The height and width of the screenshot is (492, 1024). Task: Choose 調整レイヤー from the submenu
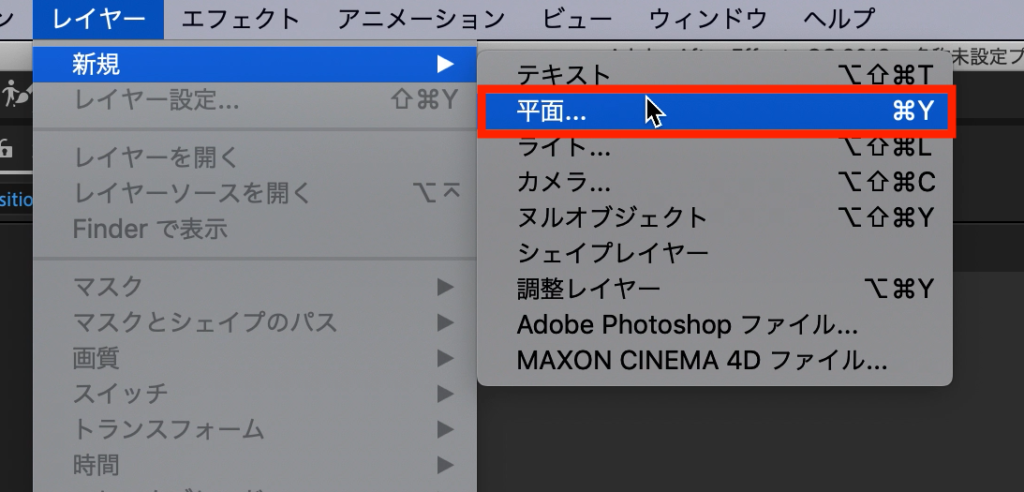[x=715, y=288]
